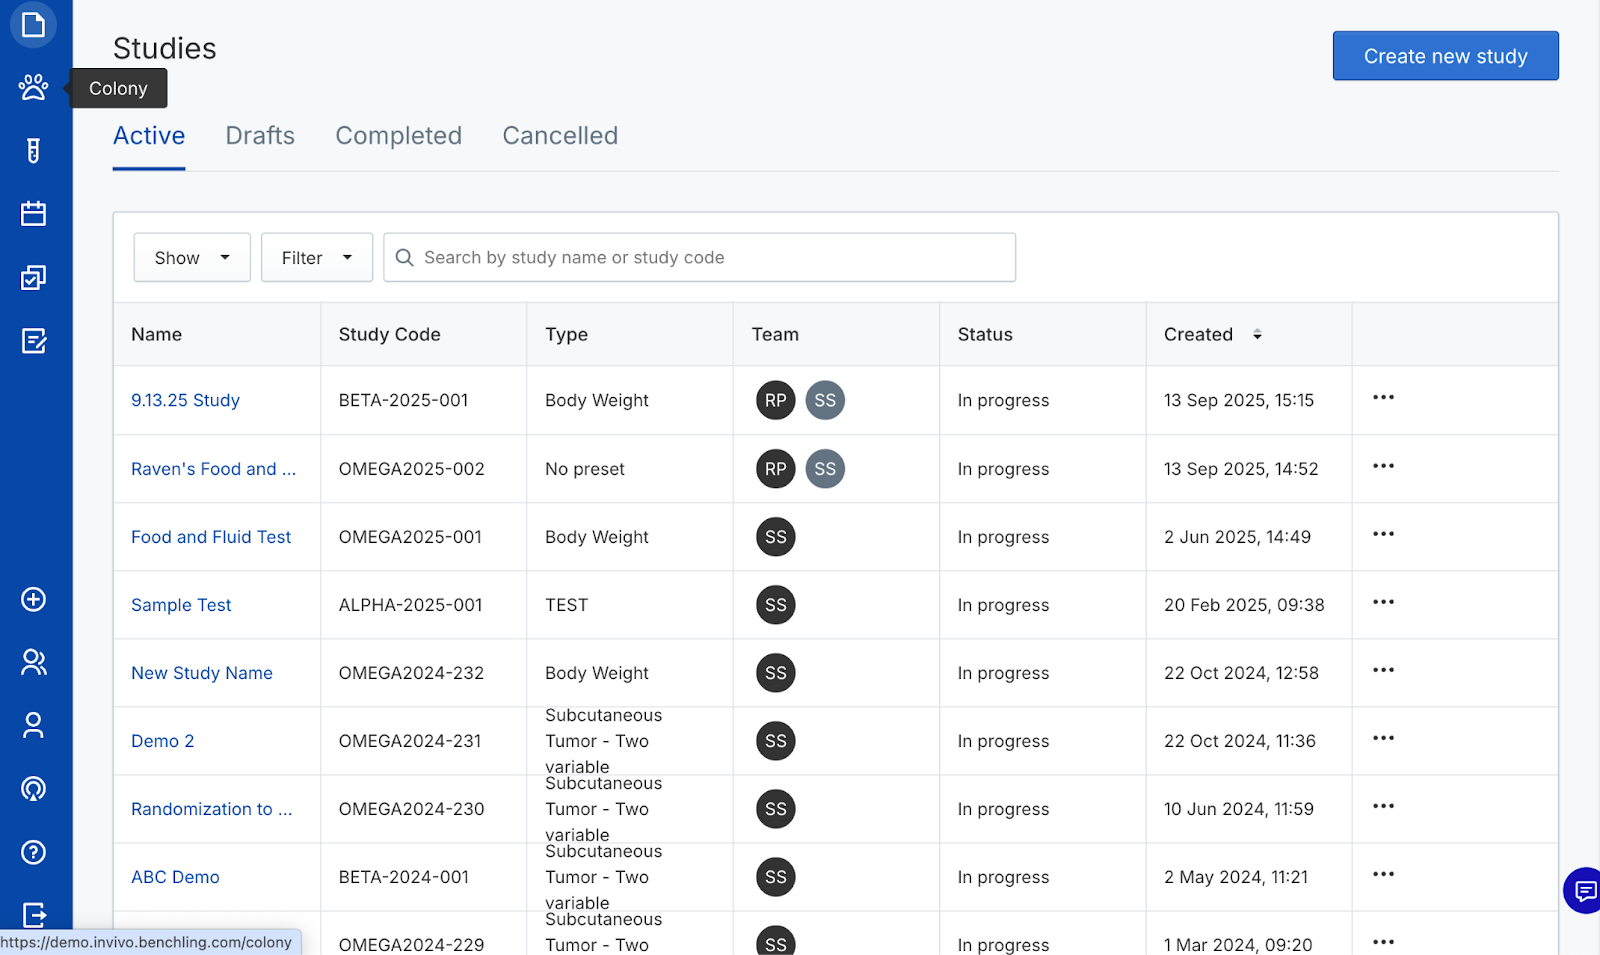Switch to the Completed tab

tap(398, 136)
